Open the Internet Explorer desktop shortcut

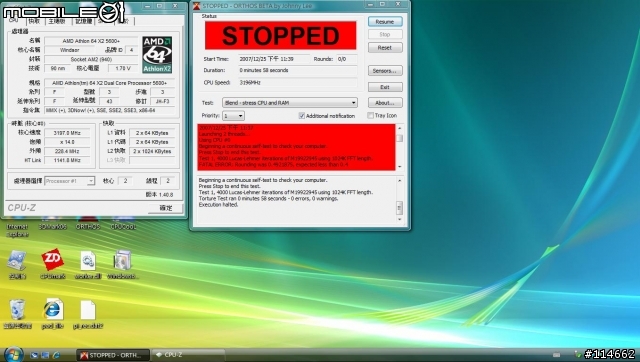(x=17, y=228)
